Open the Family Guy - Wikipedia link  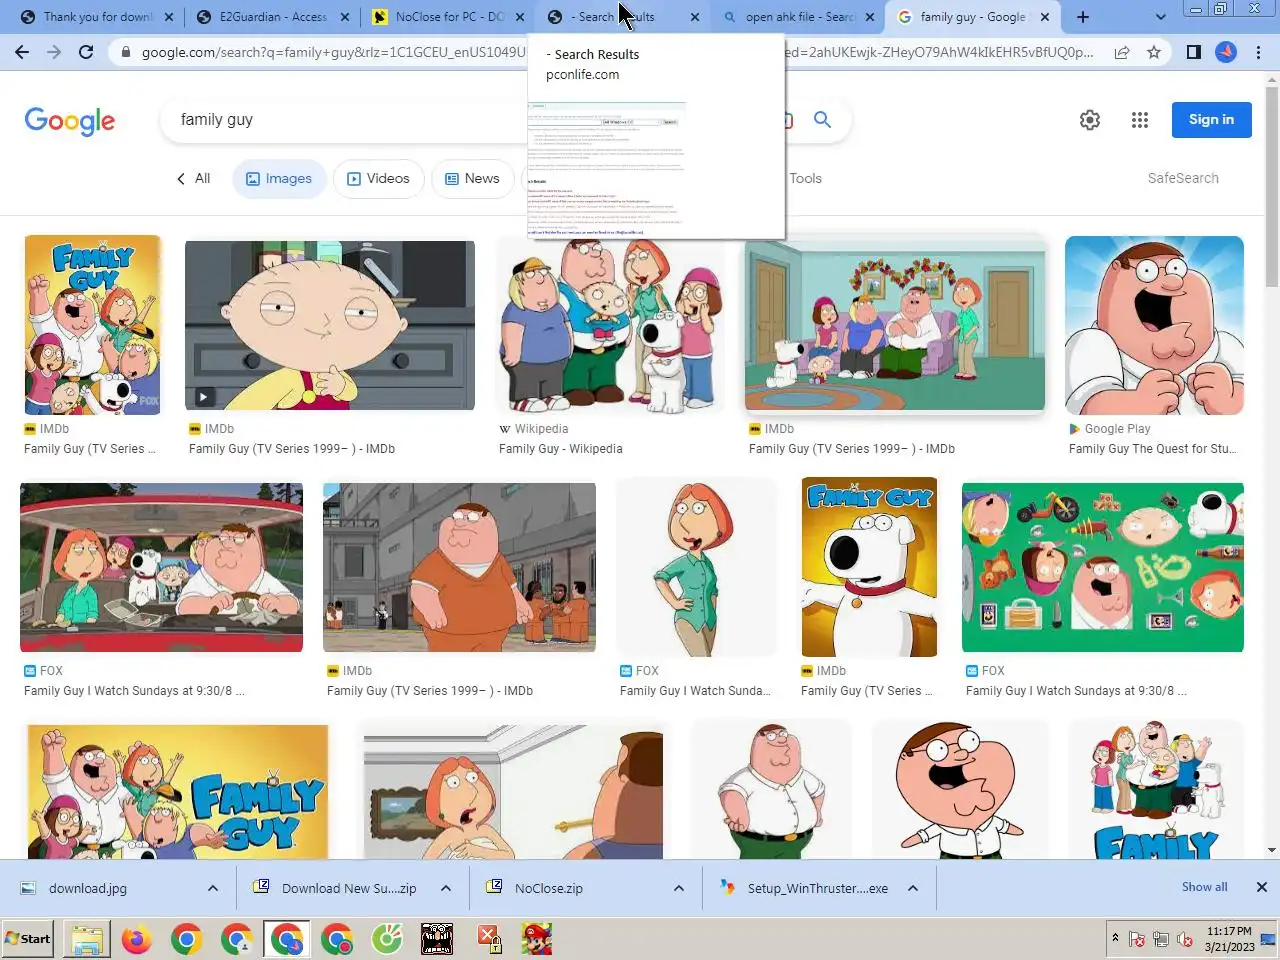560,449
